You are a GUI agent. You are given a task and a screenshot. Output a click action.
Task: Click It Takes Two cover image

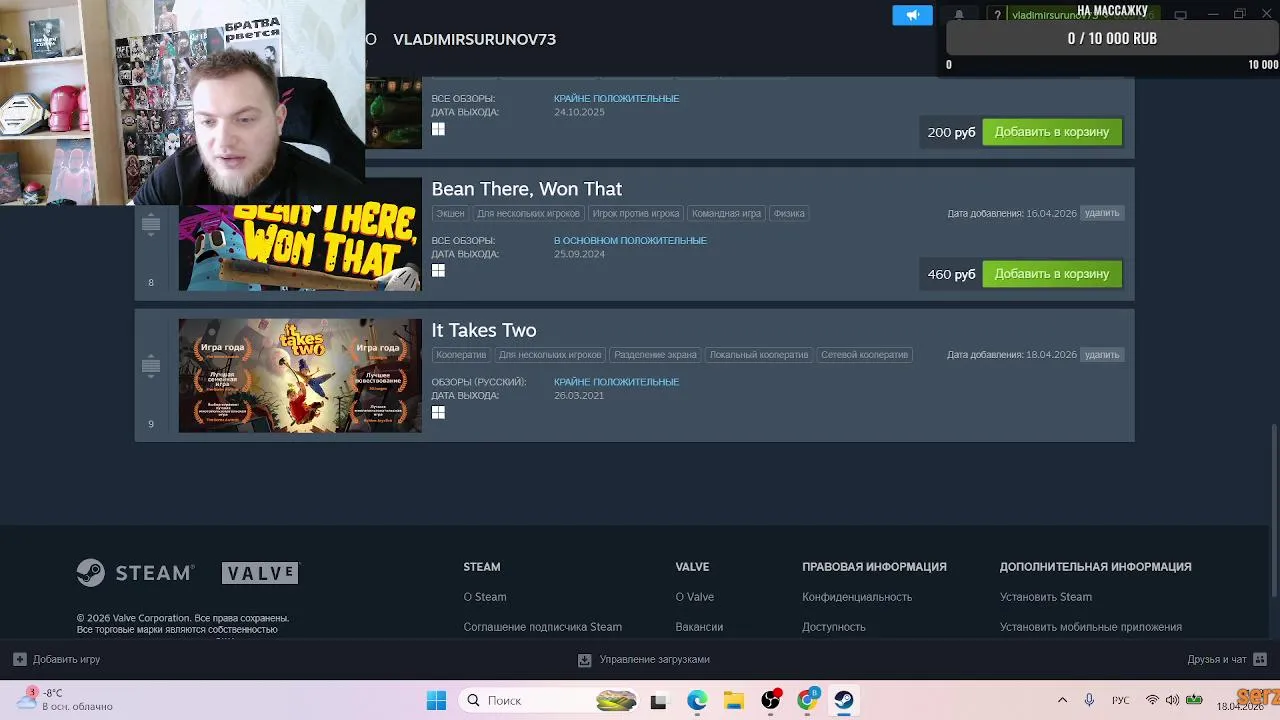tap(300, 376)
